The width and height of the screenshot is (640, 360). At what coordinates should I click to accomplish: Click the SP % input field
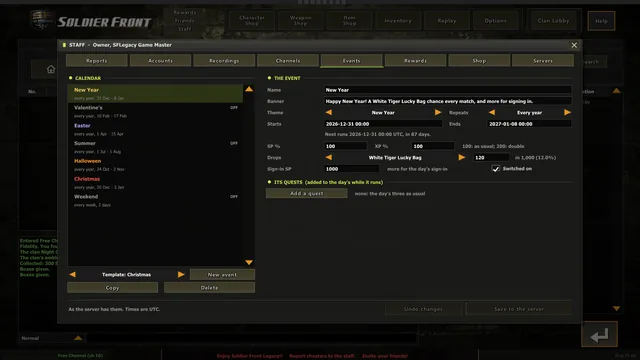(345, 146)
